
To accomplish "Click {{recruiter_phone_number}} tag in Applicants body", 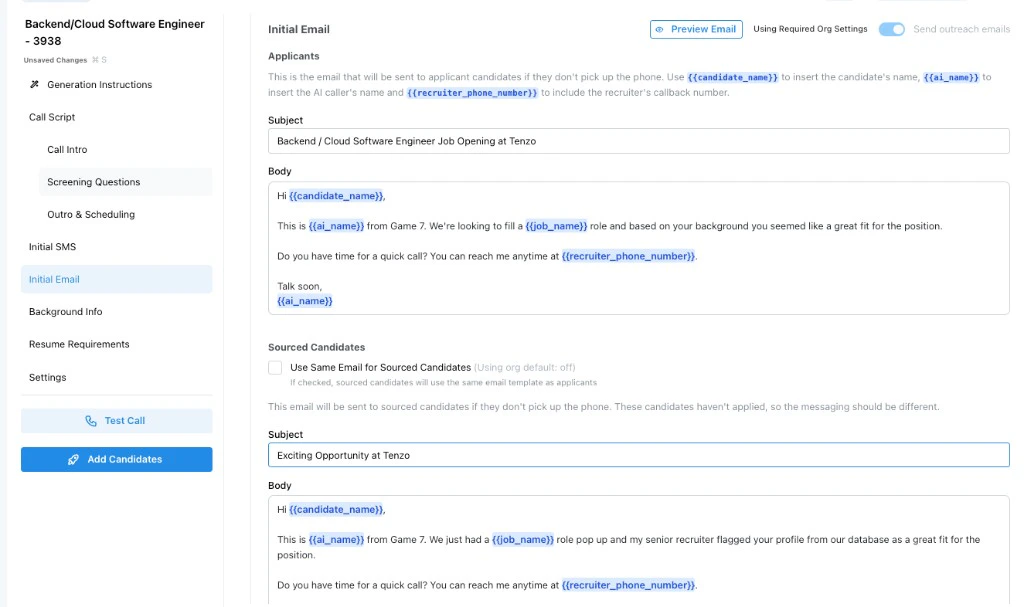I will (x=628, y=256).
